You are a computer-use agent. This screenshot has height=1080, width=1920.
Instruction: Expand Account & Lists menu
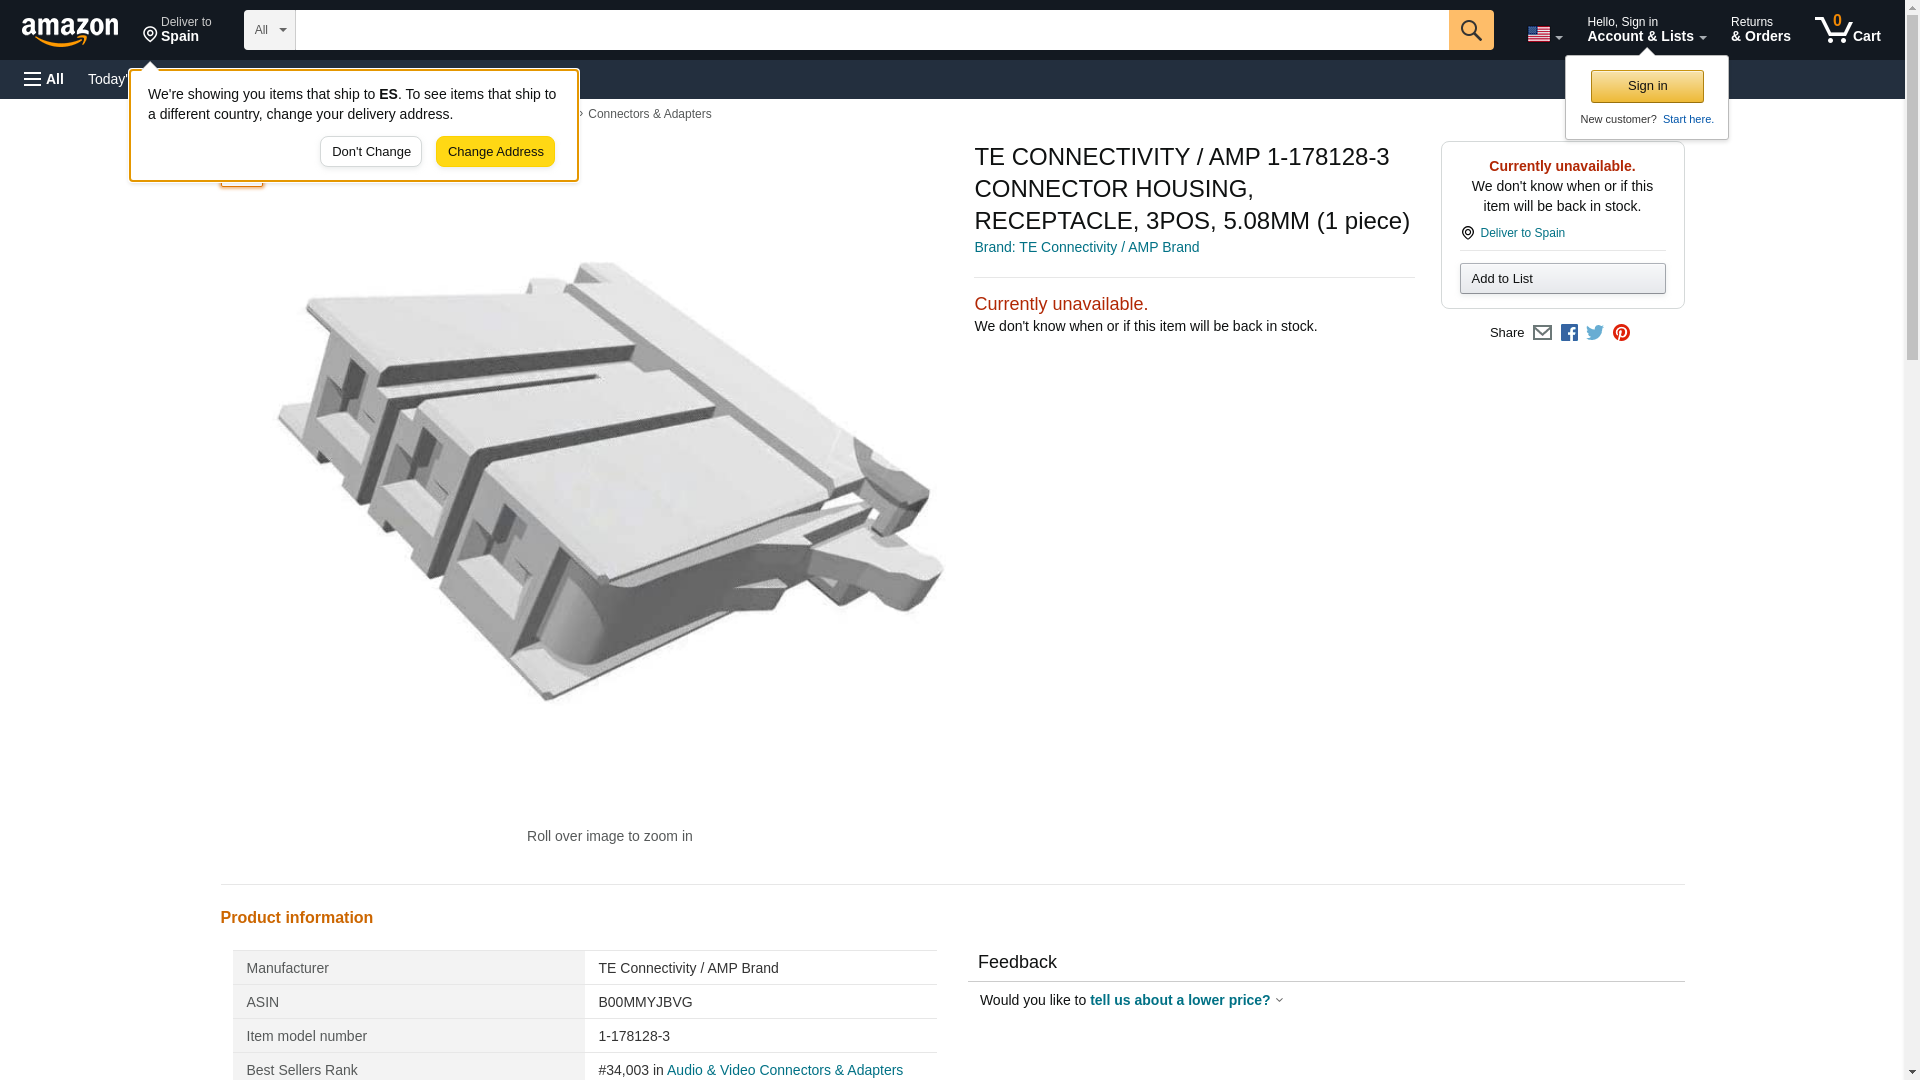click(x=1646, y=30)
